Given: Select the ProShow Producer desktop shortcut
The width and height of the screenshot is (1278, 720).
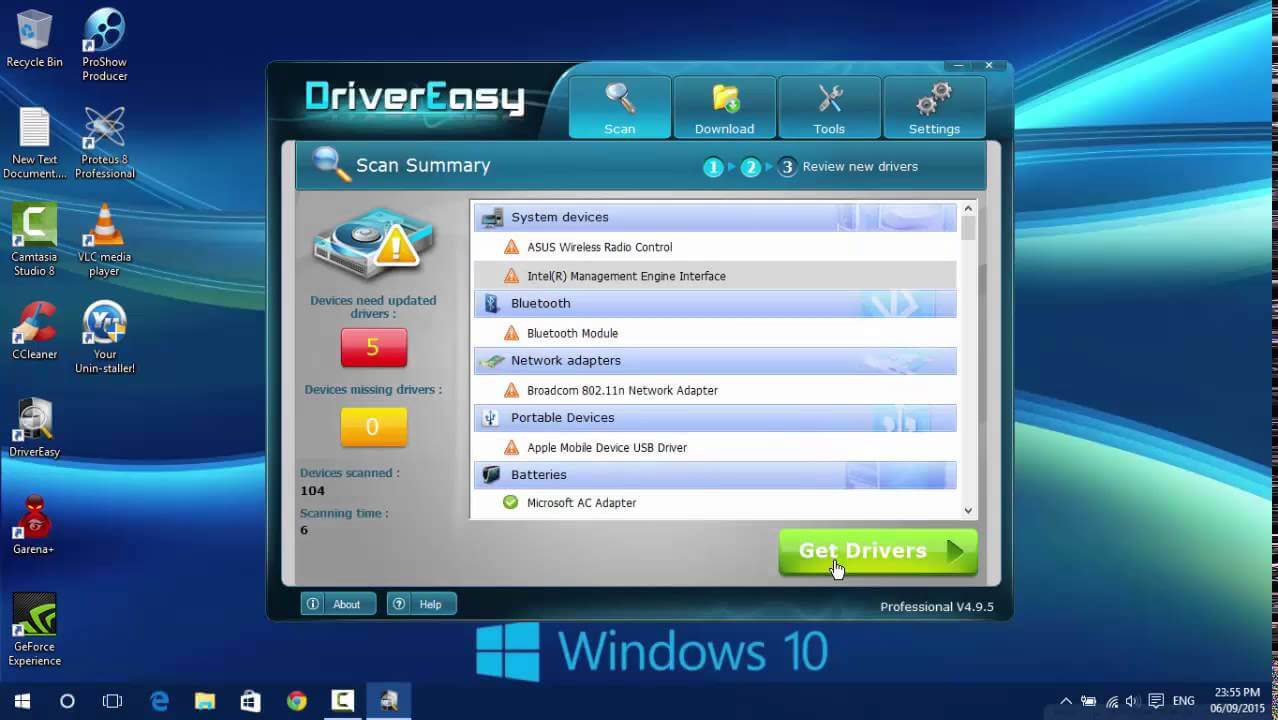Looking at the screenshot, I should (x=104, y=45).
